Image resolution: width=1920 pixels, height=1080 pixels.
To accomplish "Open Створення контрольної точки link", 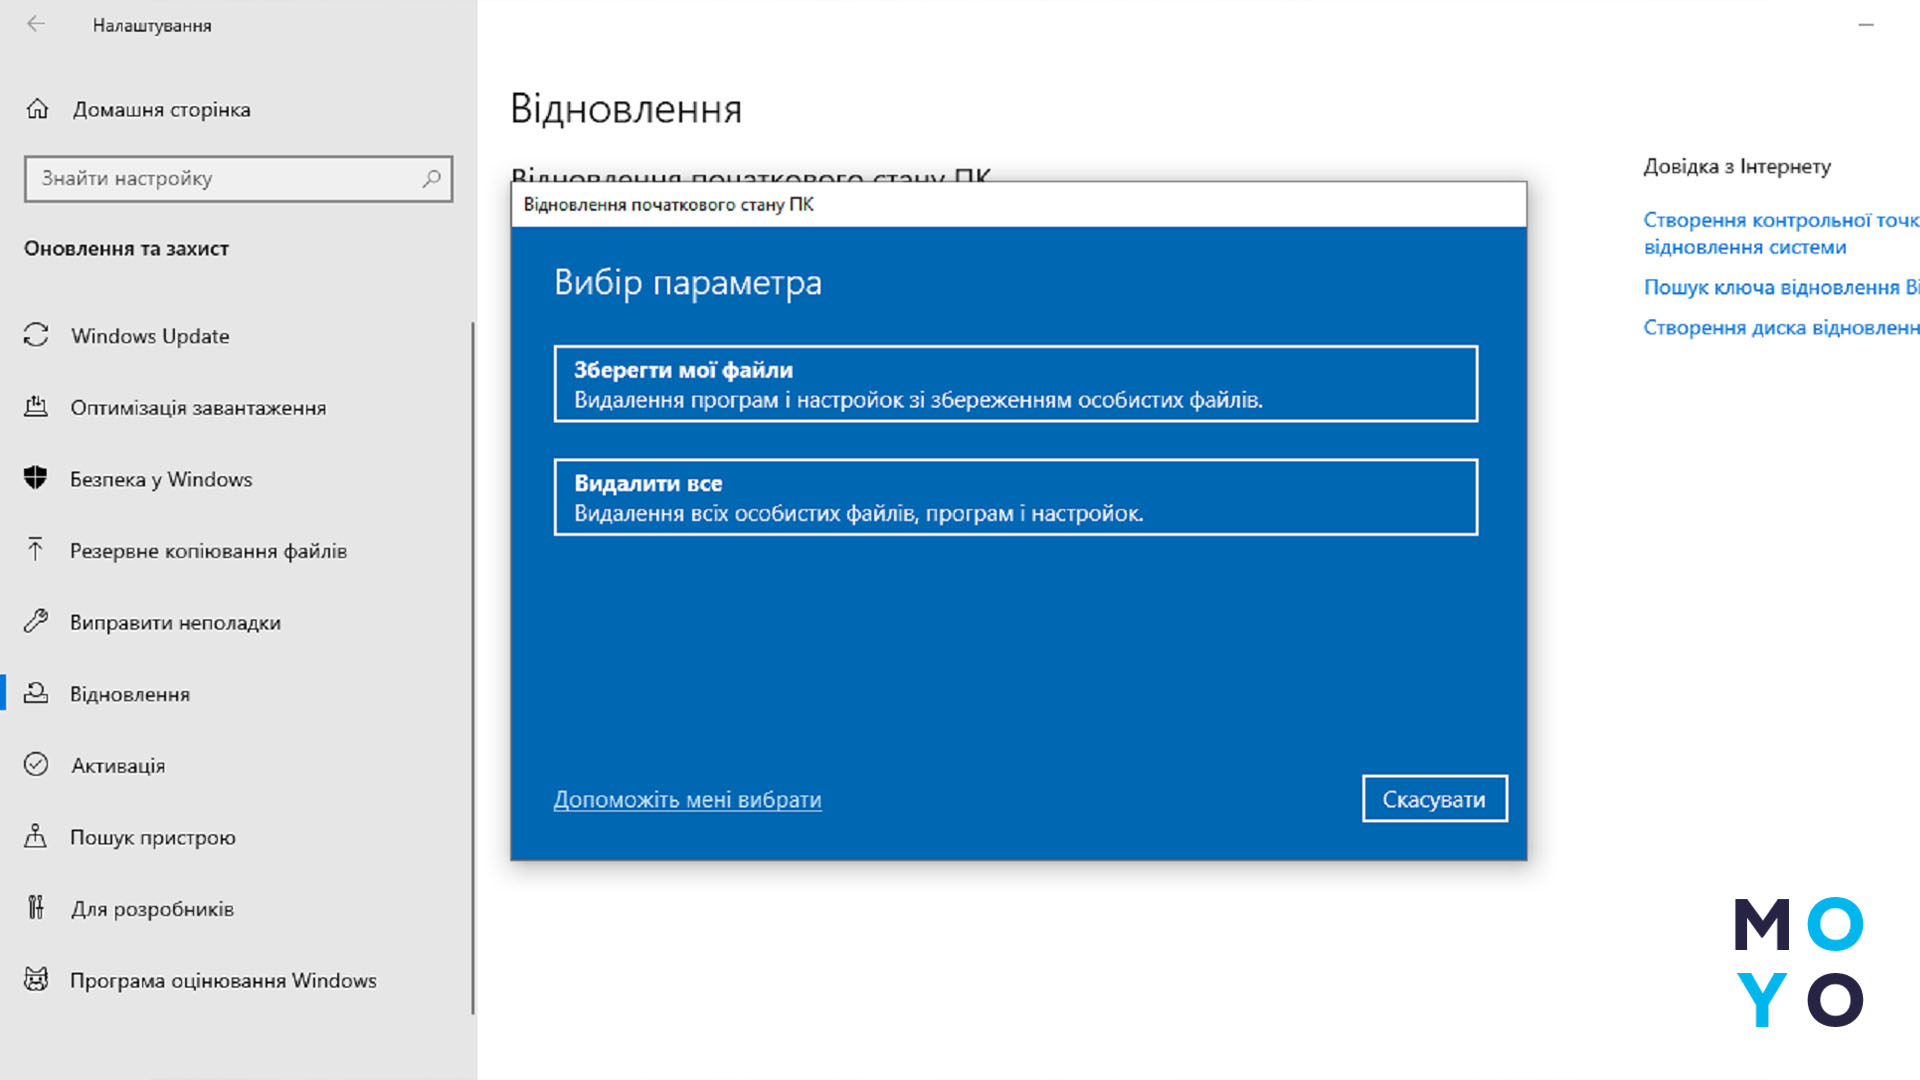I will [x=1778, y=232].
